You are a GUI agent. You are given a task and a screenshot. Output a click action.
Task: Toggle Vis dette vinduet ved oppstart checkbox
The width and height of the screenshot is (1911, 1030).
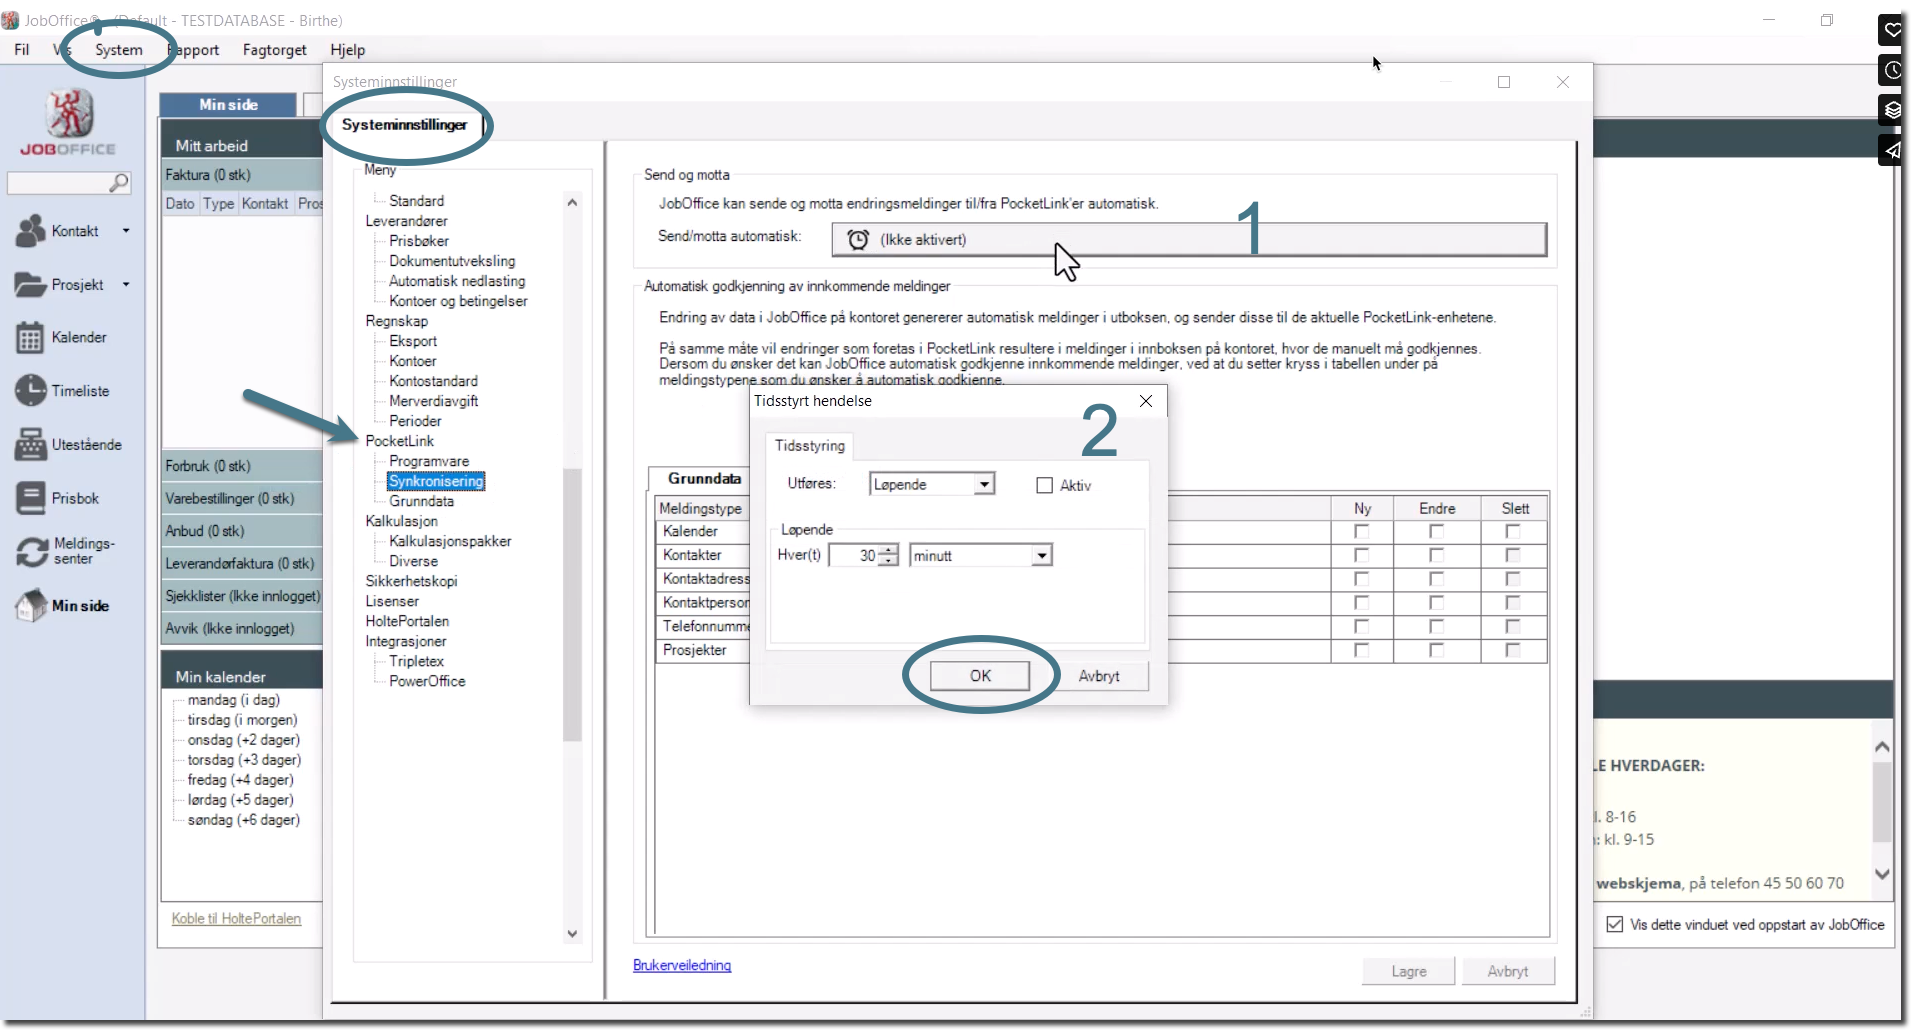(x=1615, y=925)
